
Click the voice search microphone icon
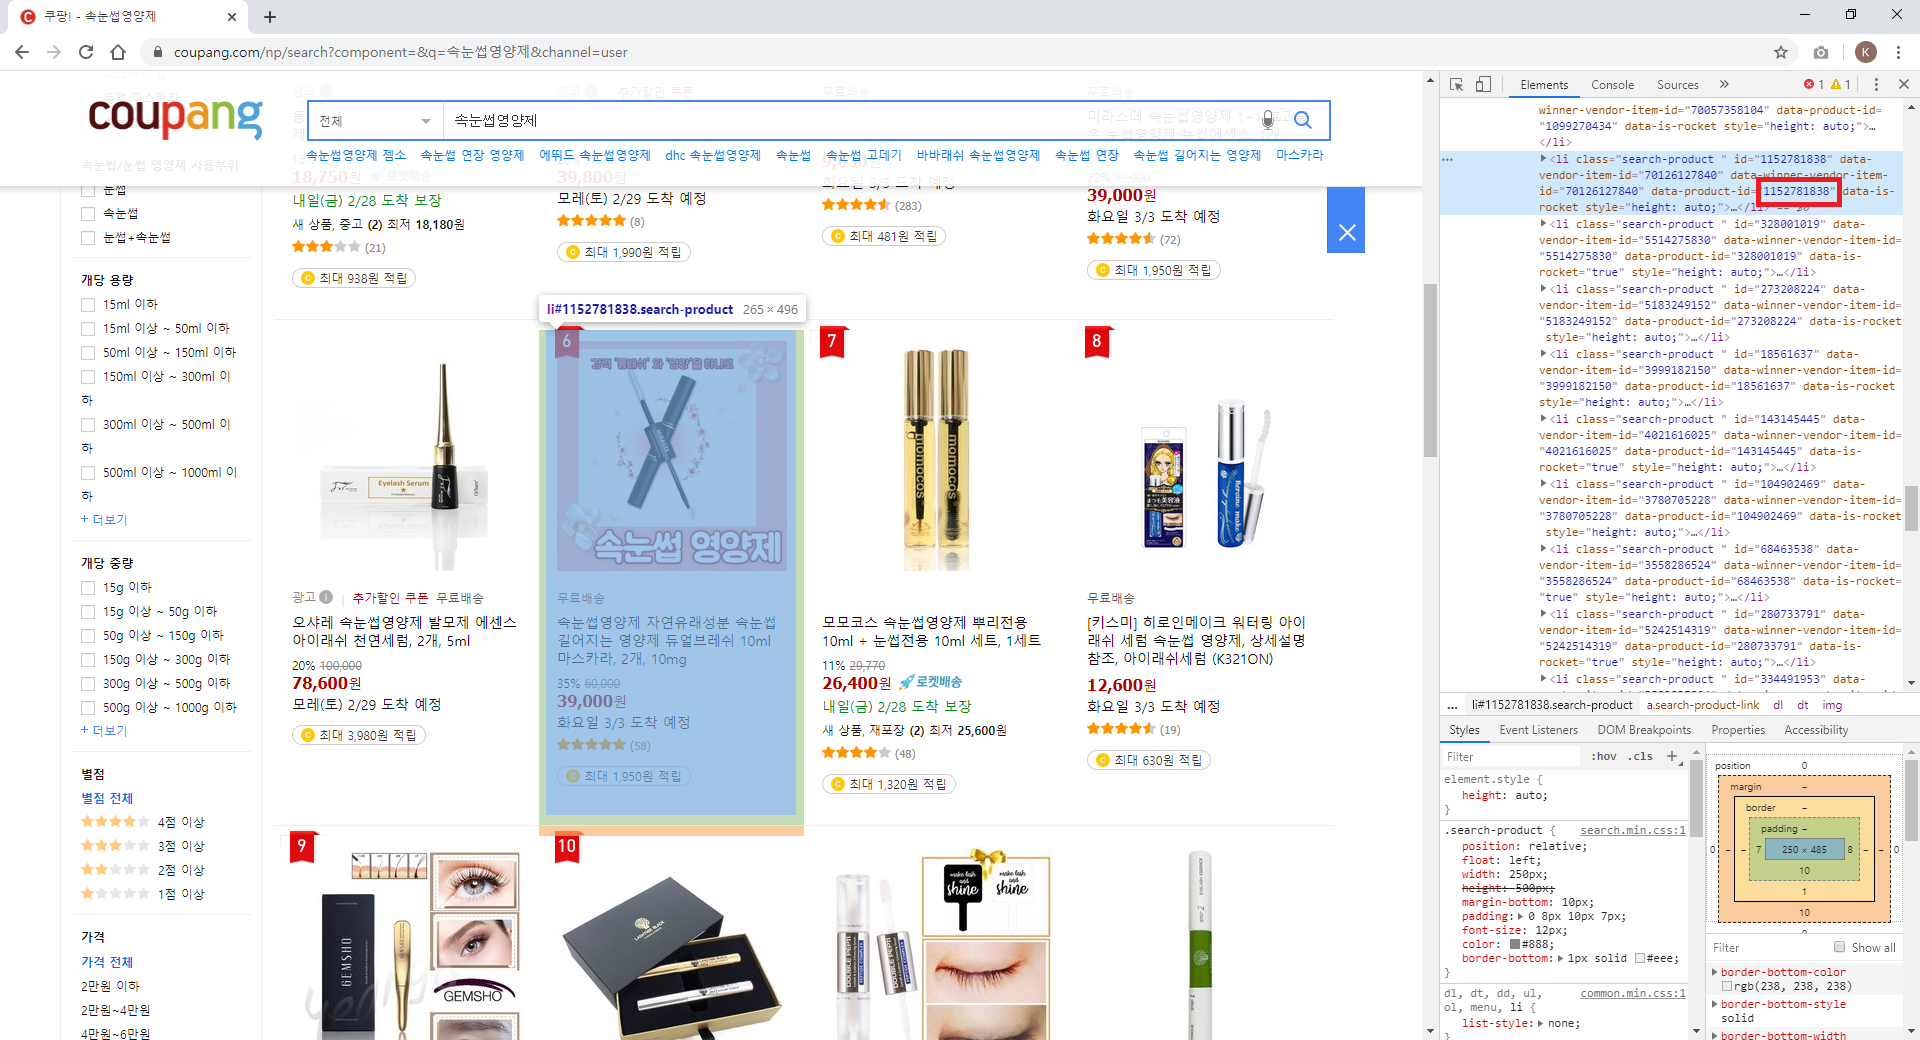pos(1268,120)
